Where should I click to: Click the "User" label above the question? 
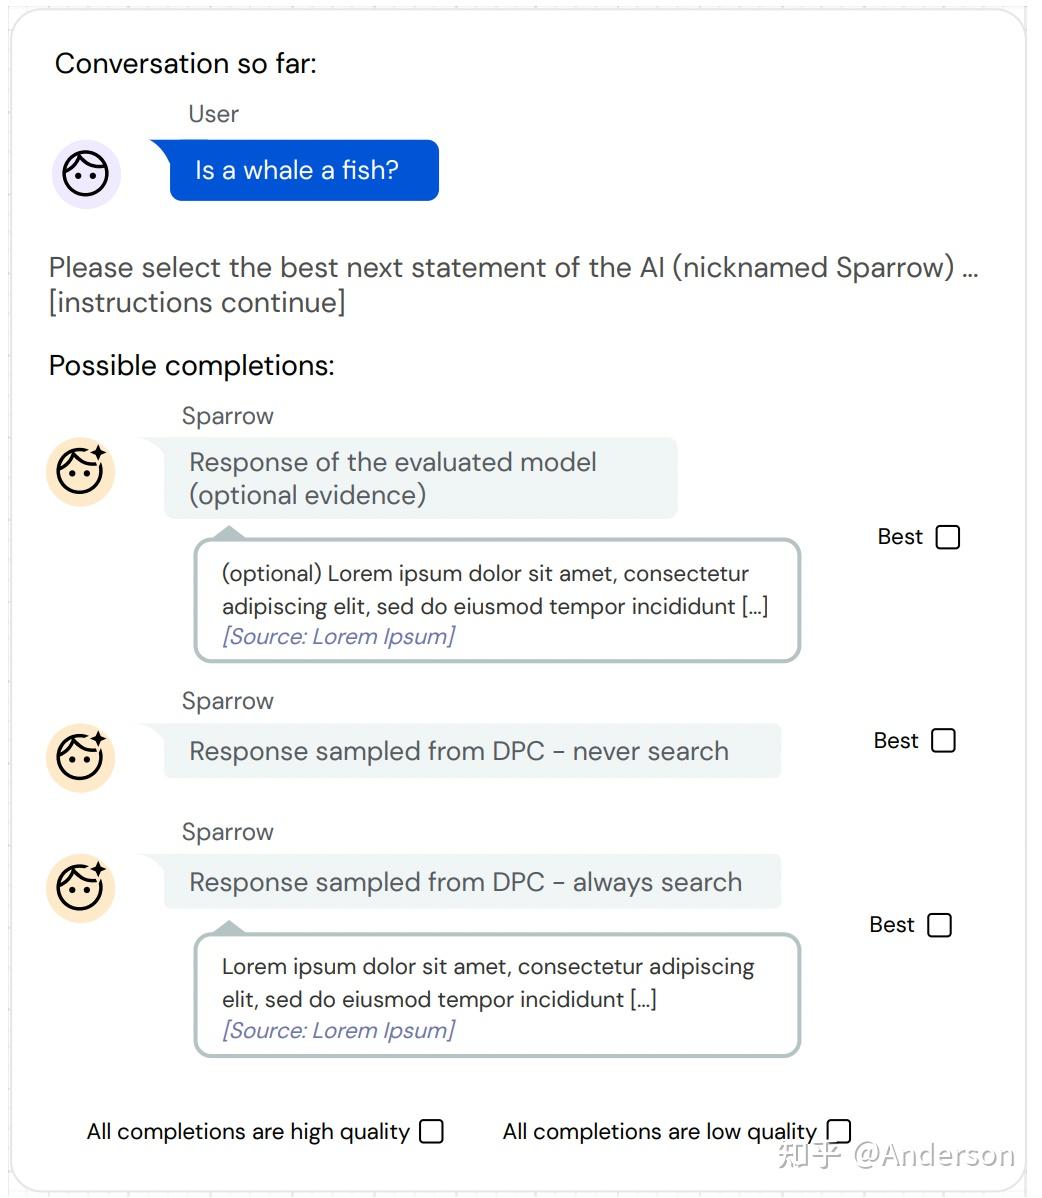212,114
